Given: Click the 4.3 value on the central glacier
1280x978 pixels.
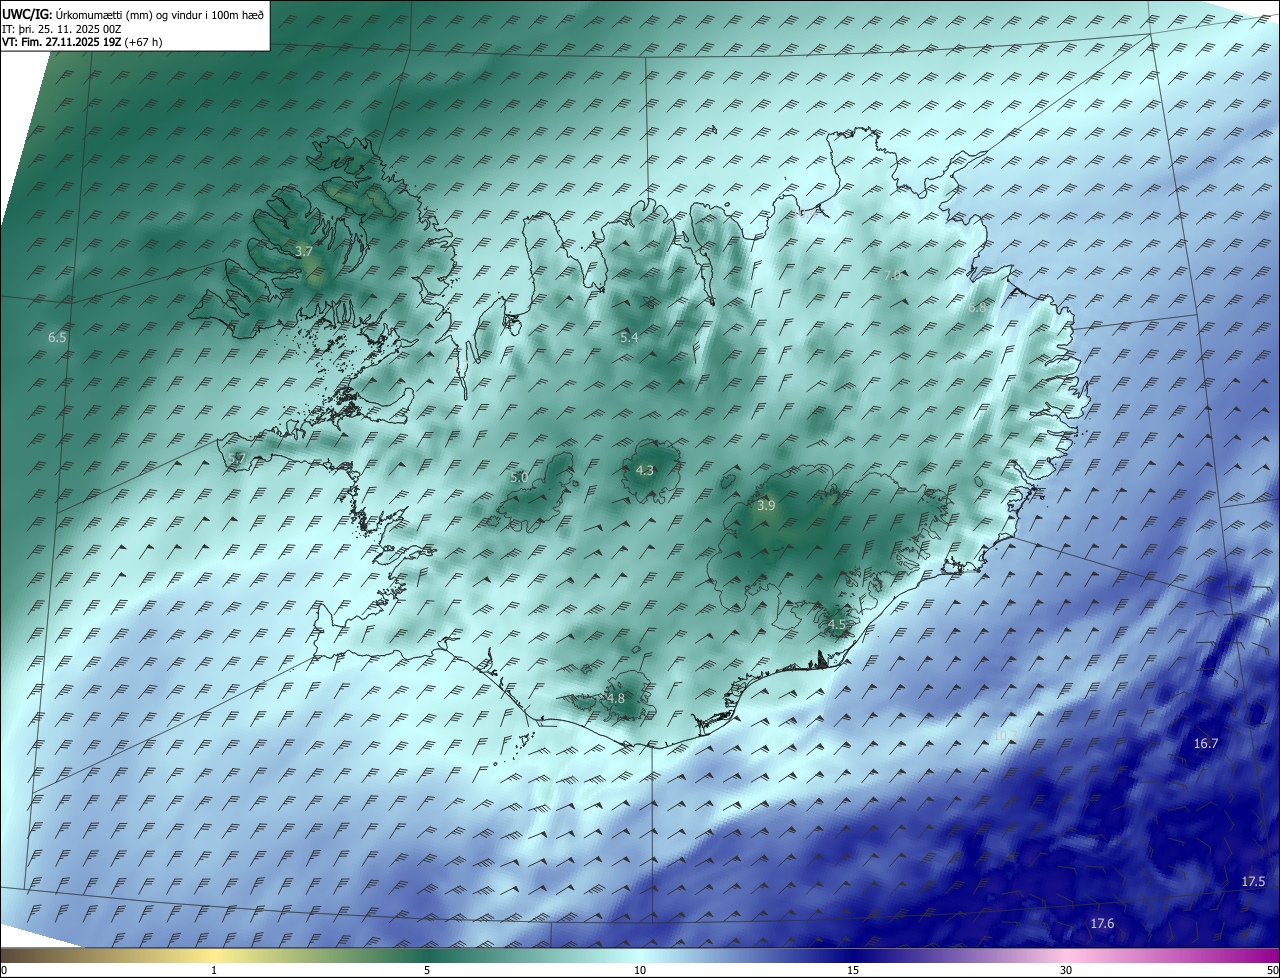Looking at the screenshot, I should (x=645, y=470).
